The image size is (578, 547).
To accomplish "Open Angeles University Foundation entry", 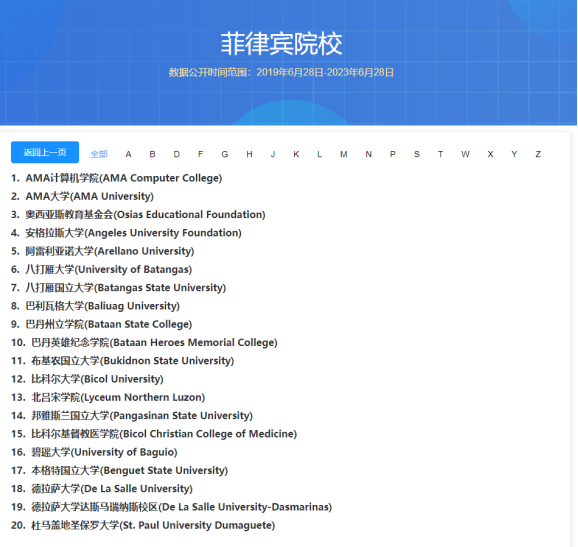I will (133, 233).
